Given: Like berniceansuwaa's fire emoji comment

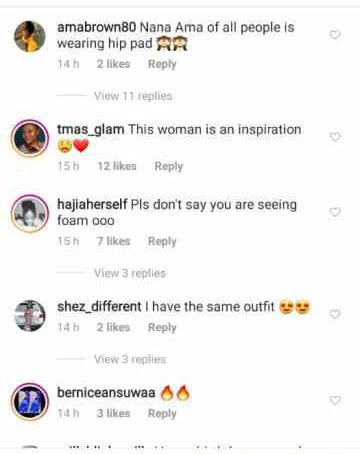Looking at the screenshot, I should (x=335, y=400).
